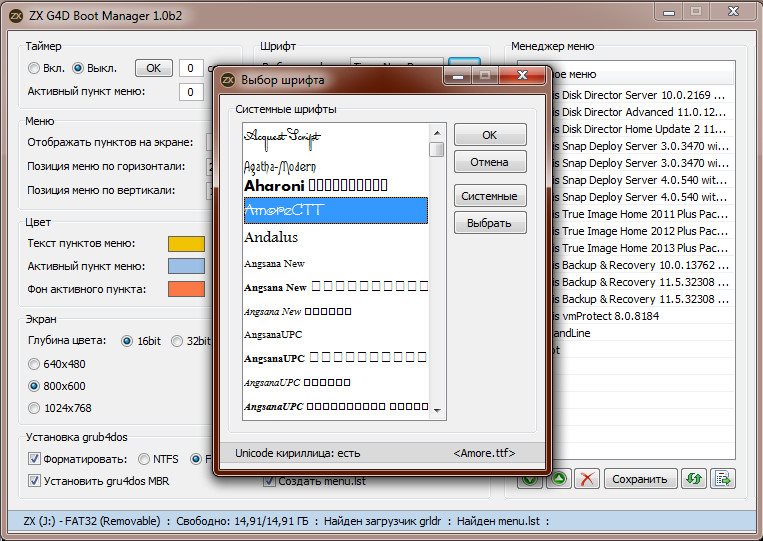The height and width of the screenshot is (541, 763).
Task: Click the ZX icon in main window title
Action: (x=16, y=16)
